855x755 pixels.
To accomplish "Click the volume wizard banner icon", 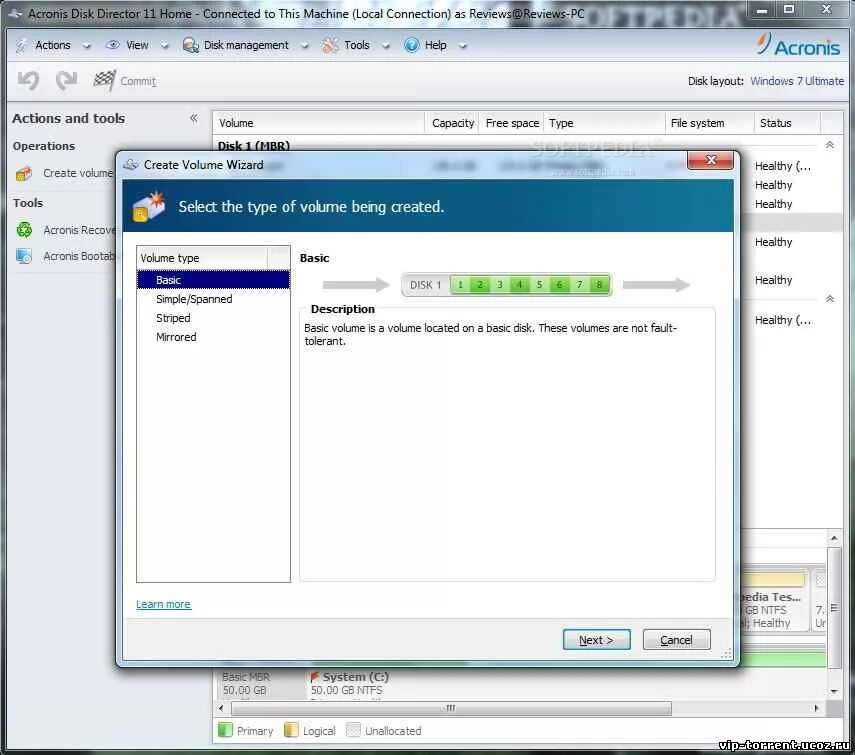I will (x=149, y=206).
